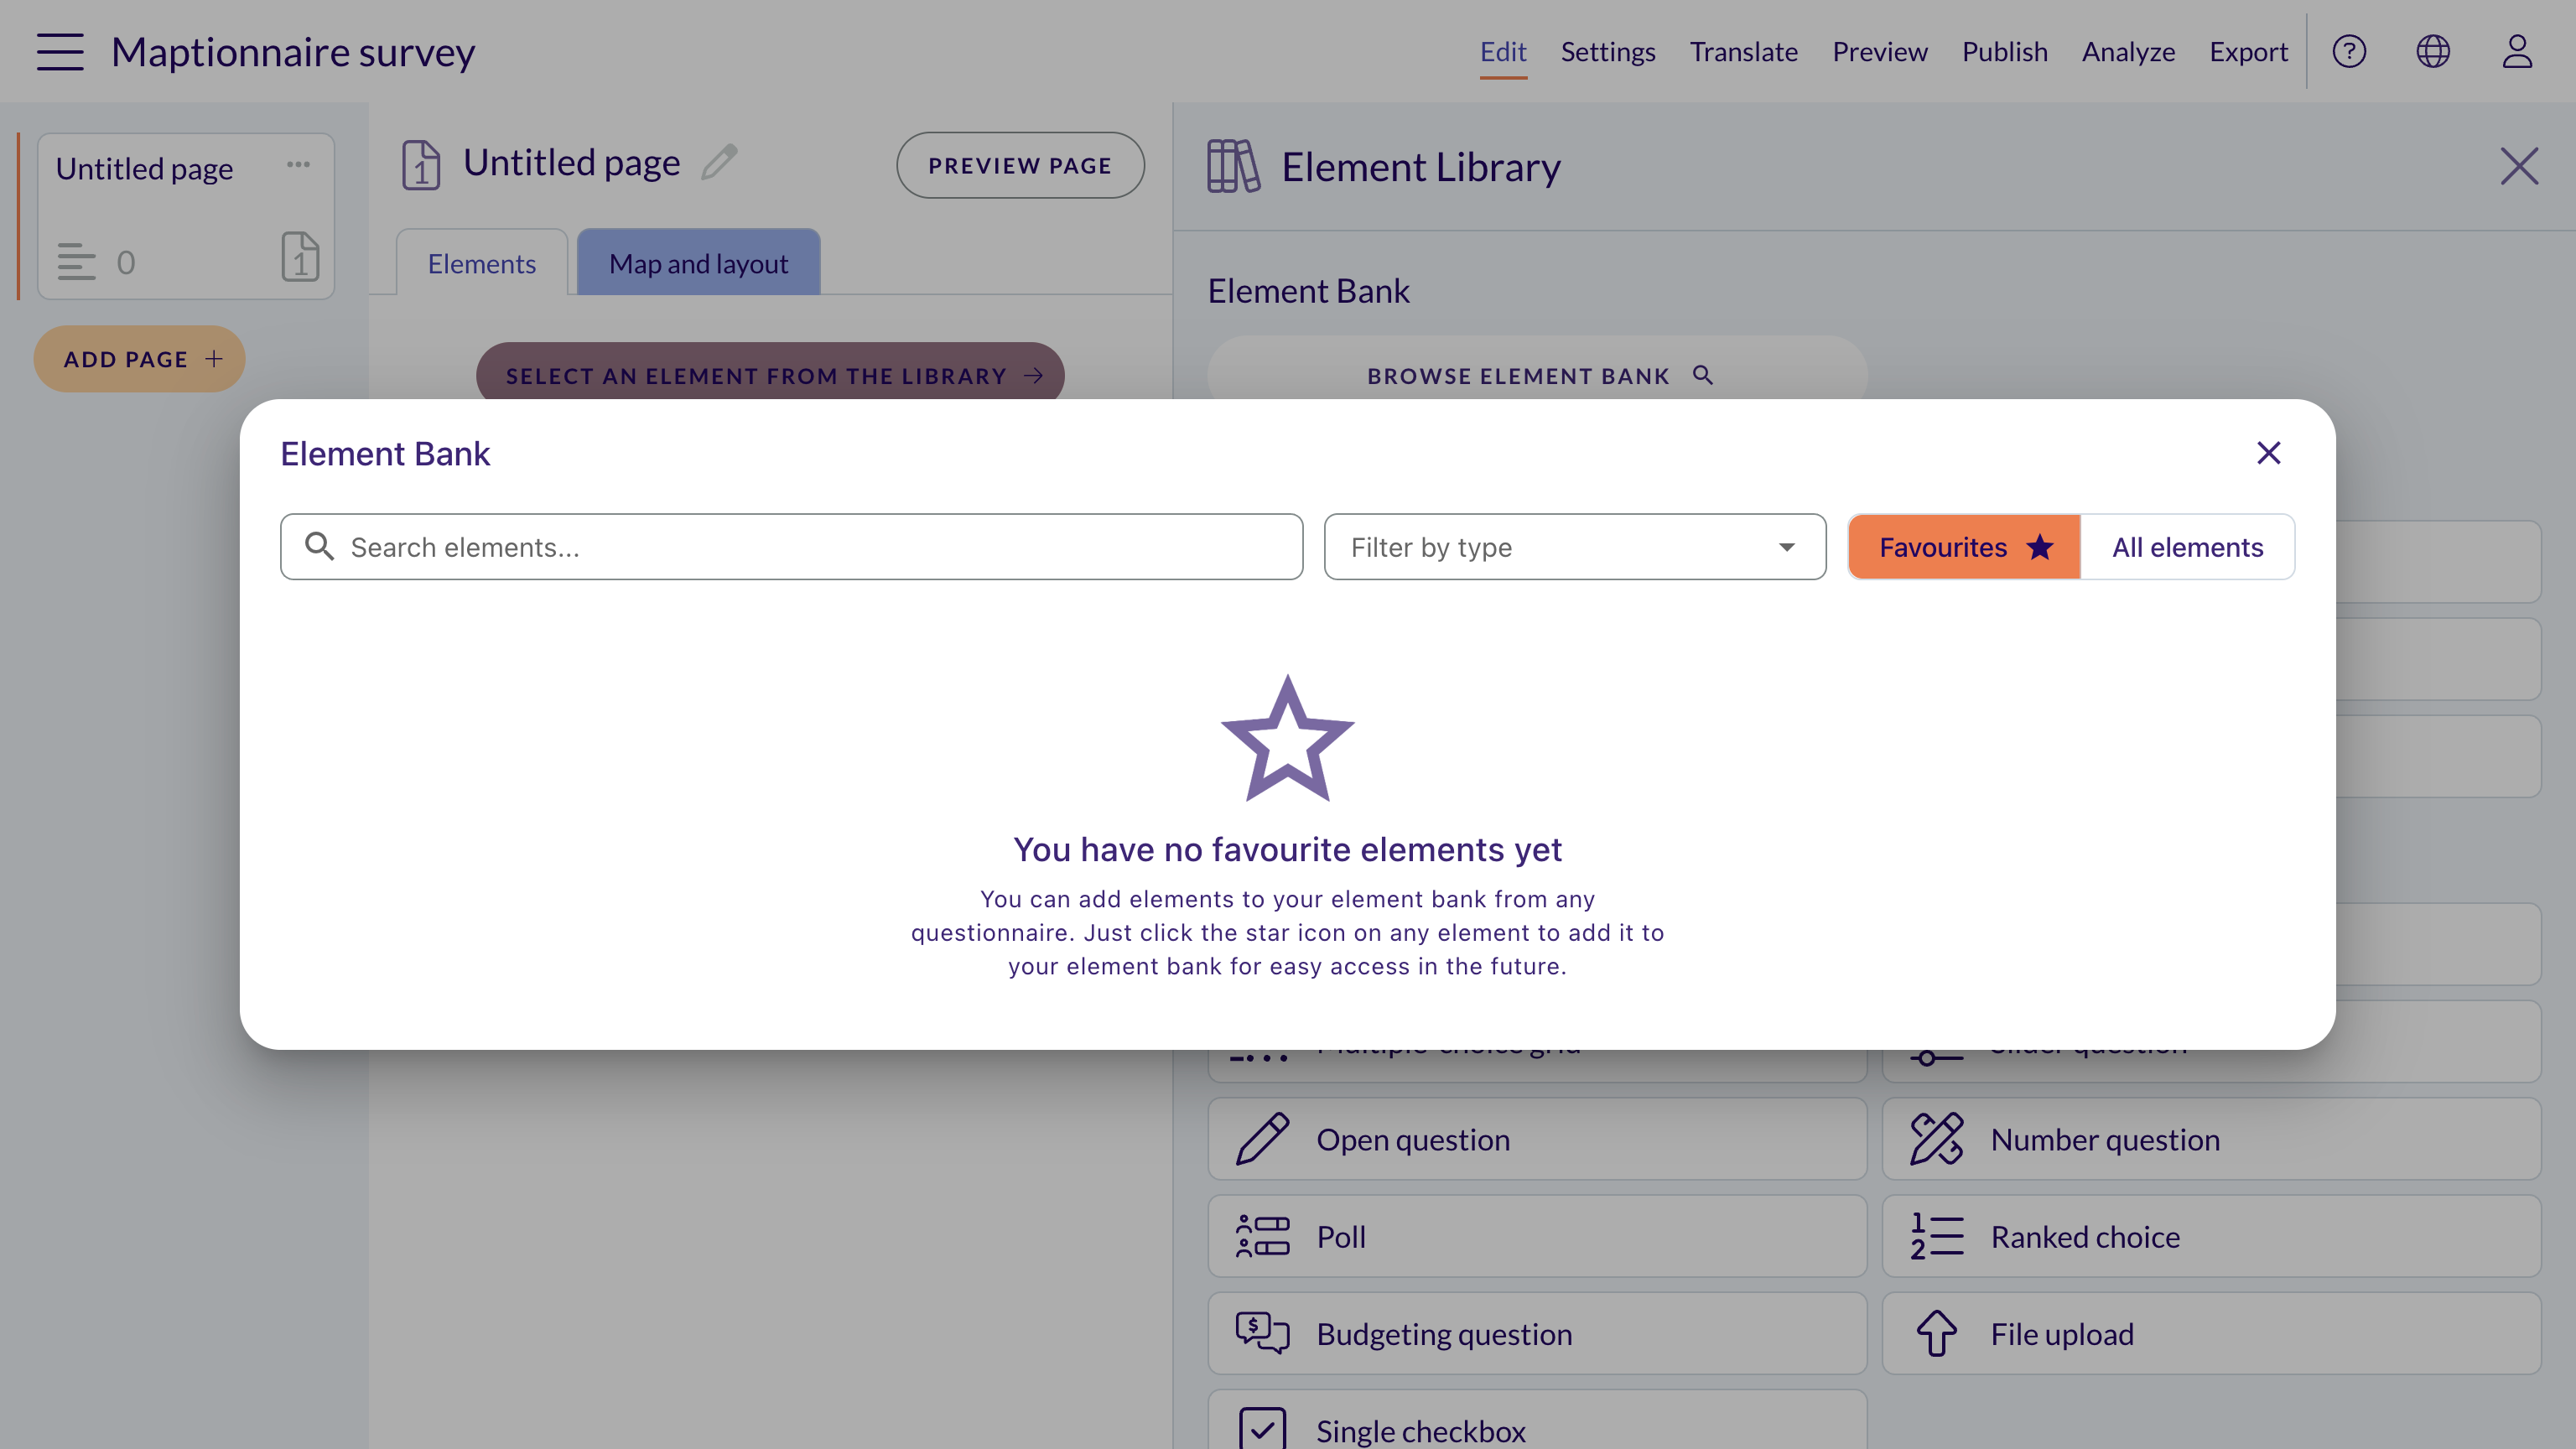This screenshot has height=1449, width=2576.
Task: Switch to the Map and layout tab
Action: (699, 263)
